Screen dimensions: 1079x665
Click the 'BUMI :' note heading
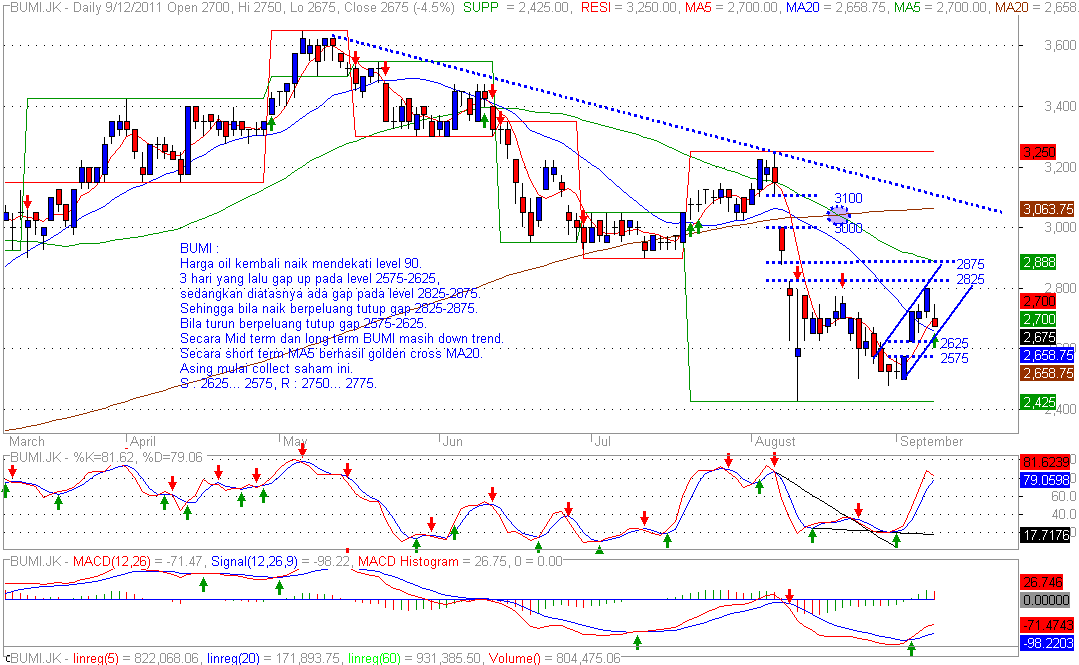(x=200, y=249)
